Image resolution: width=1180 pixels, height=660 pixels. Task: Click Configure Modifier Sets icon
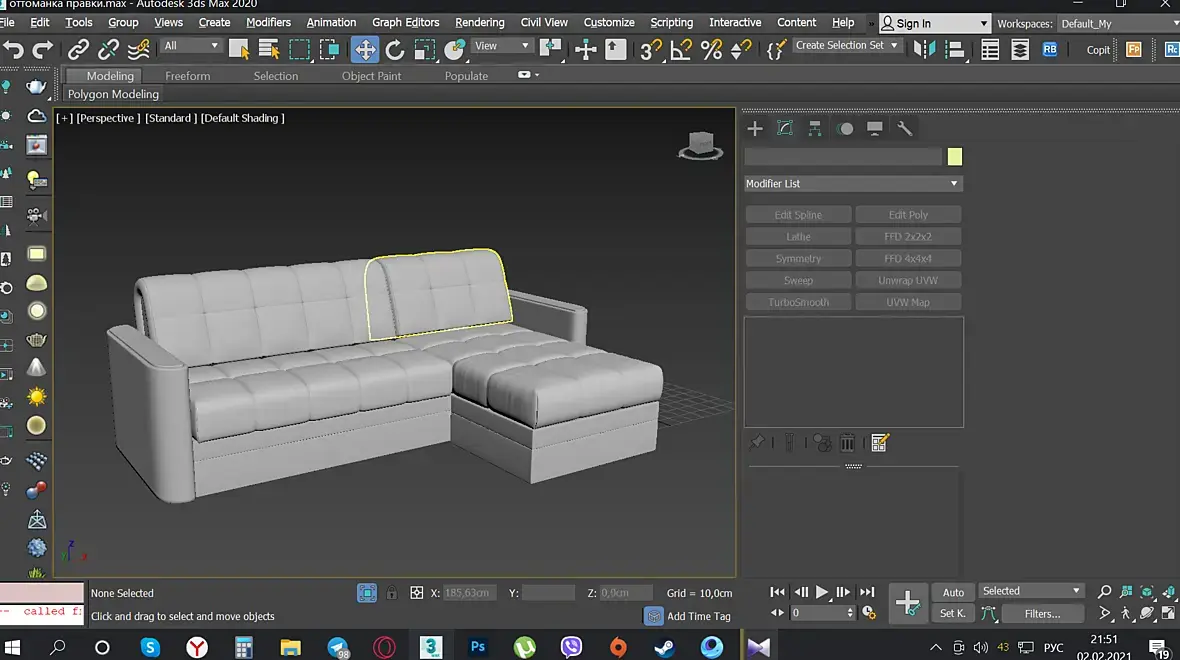point(880,442)
